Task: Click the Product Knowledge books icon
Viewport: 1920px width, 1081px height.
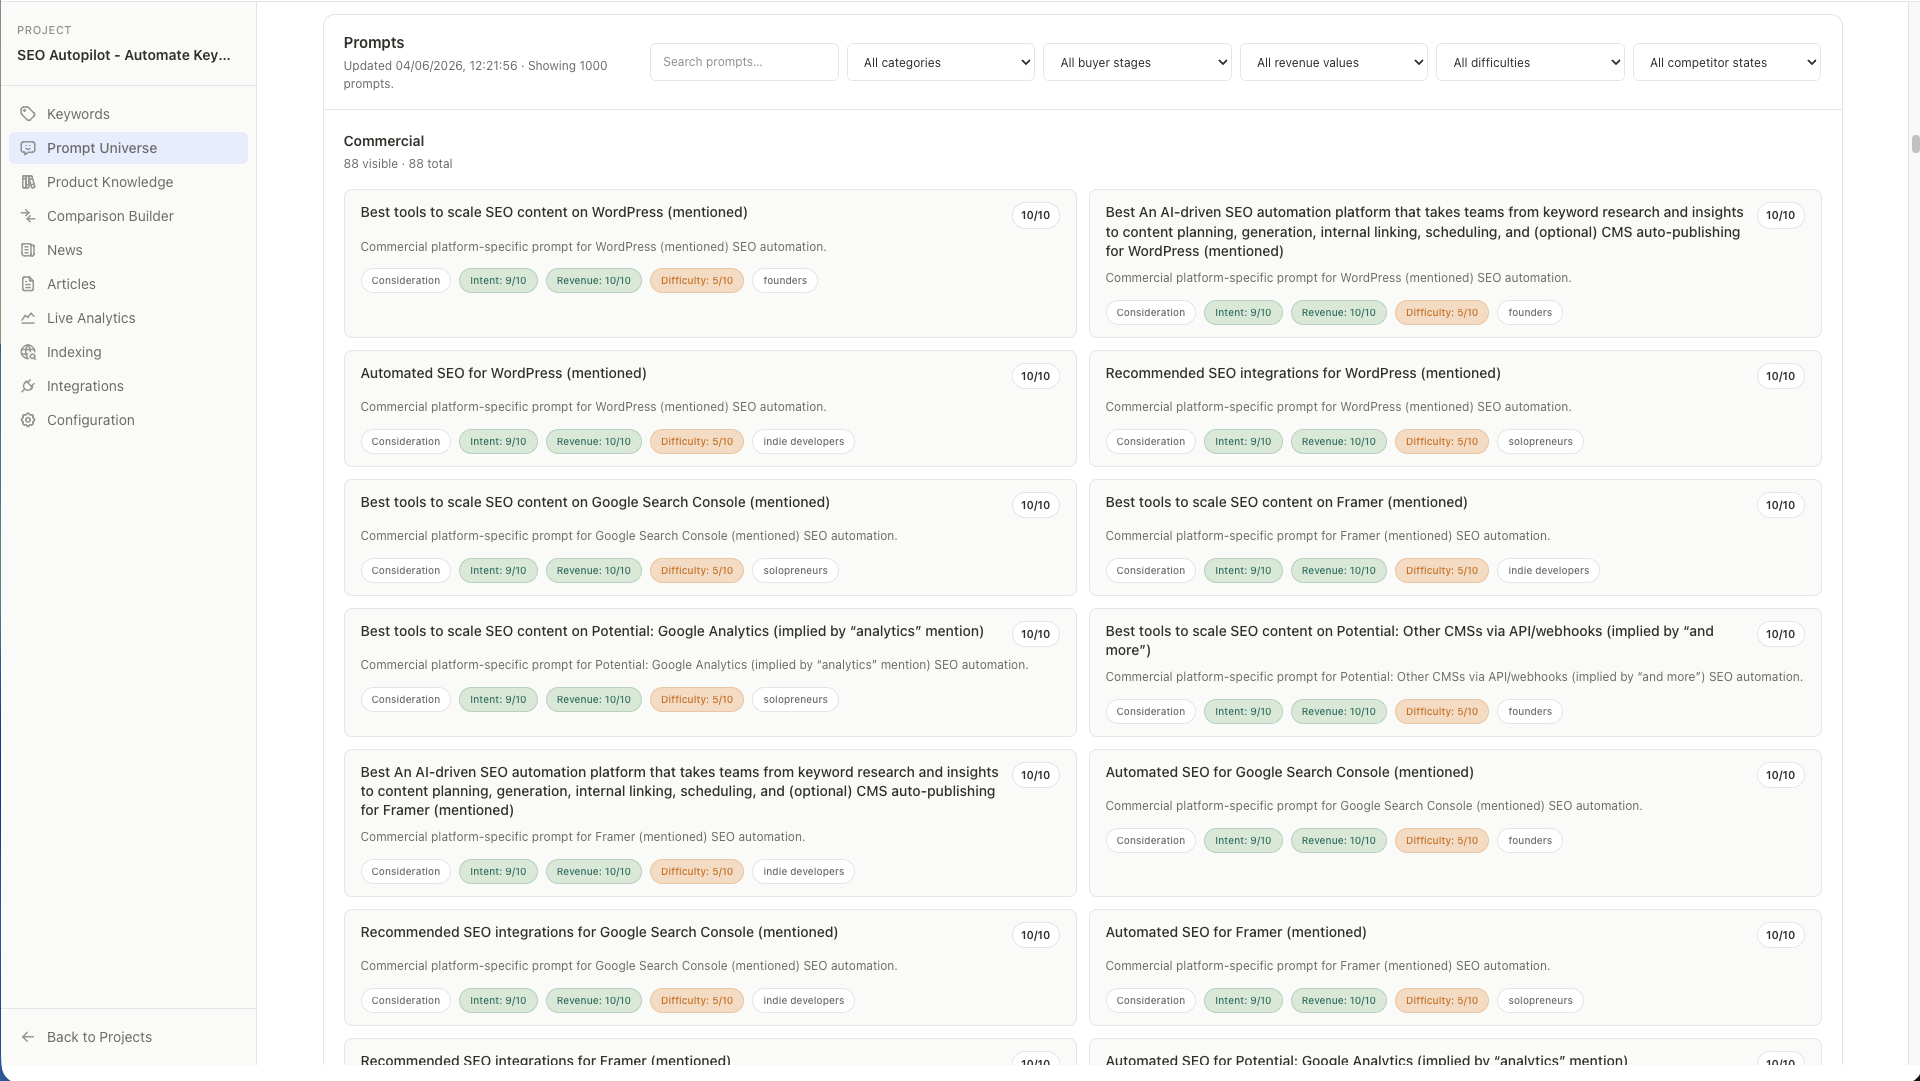Action: [28, 182]
